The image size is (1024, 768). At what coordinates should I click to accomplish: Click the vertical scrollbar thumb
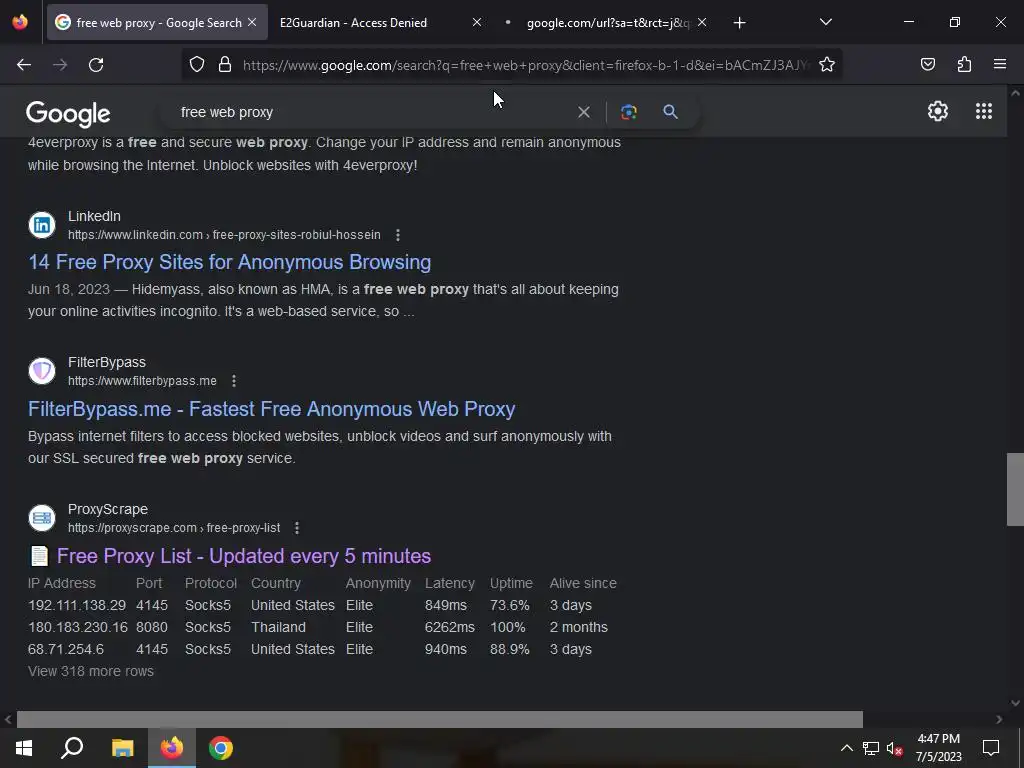[x=1015, y=489]
